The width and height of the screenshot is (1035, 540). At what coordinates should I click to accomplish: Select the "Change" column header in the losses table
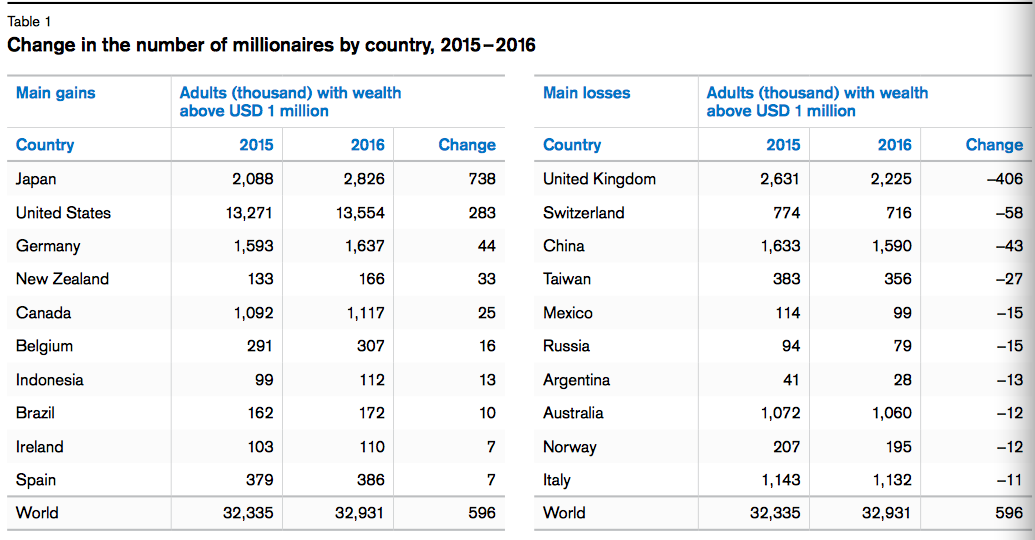pyautogui.click(x=994, y=145)
